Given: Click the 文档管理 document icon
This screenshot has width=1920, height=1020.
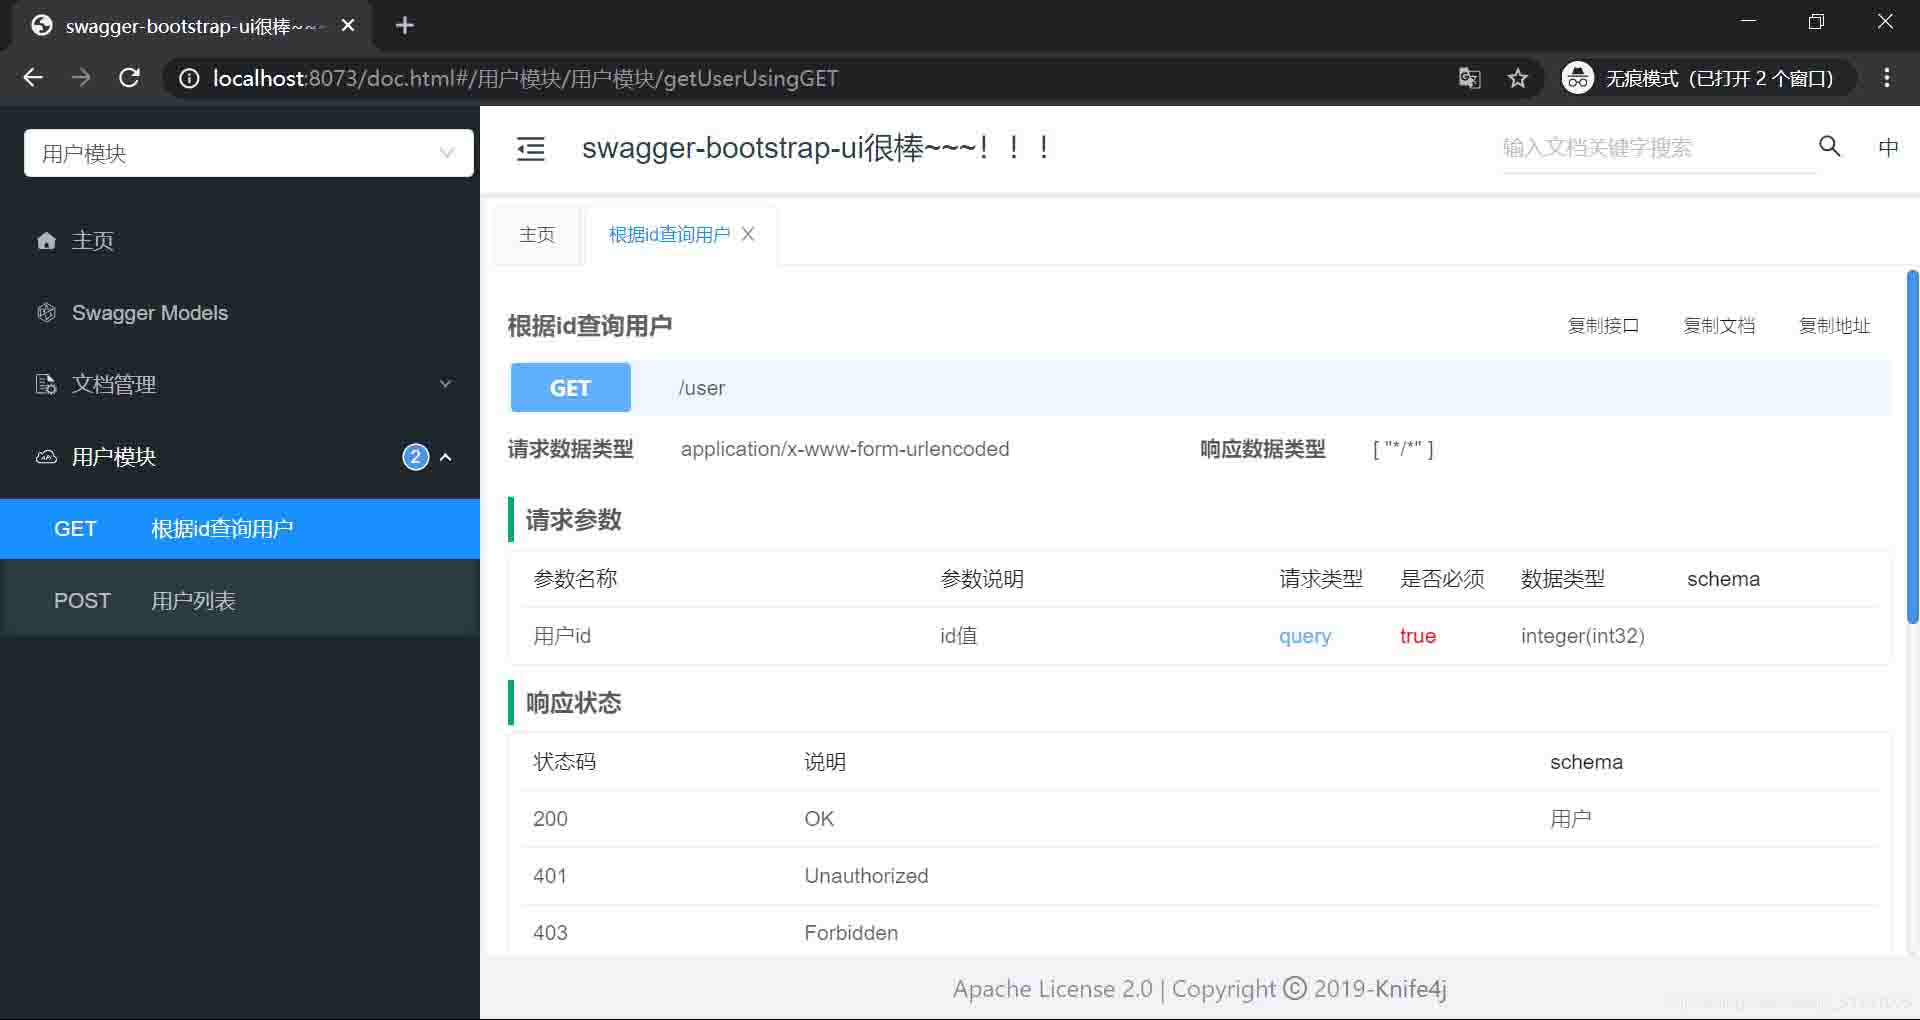Looking at the screenshot, I should tap(46, 385).
